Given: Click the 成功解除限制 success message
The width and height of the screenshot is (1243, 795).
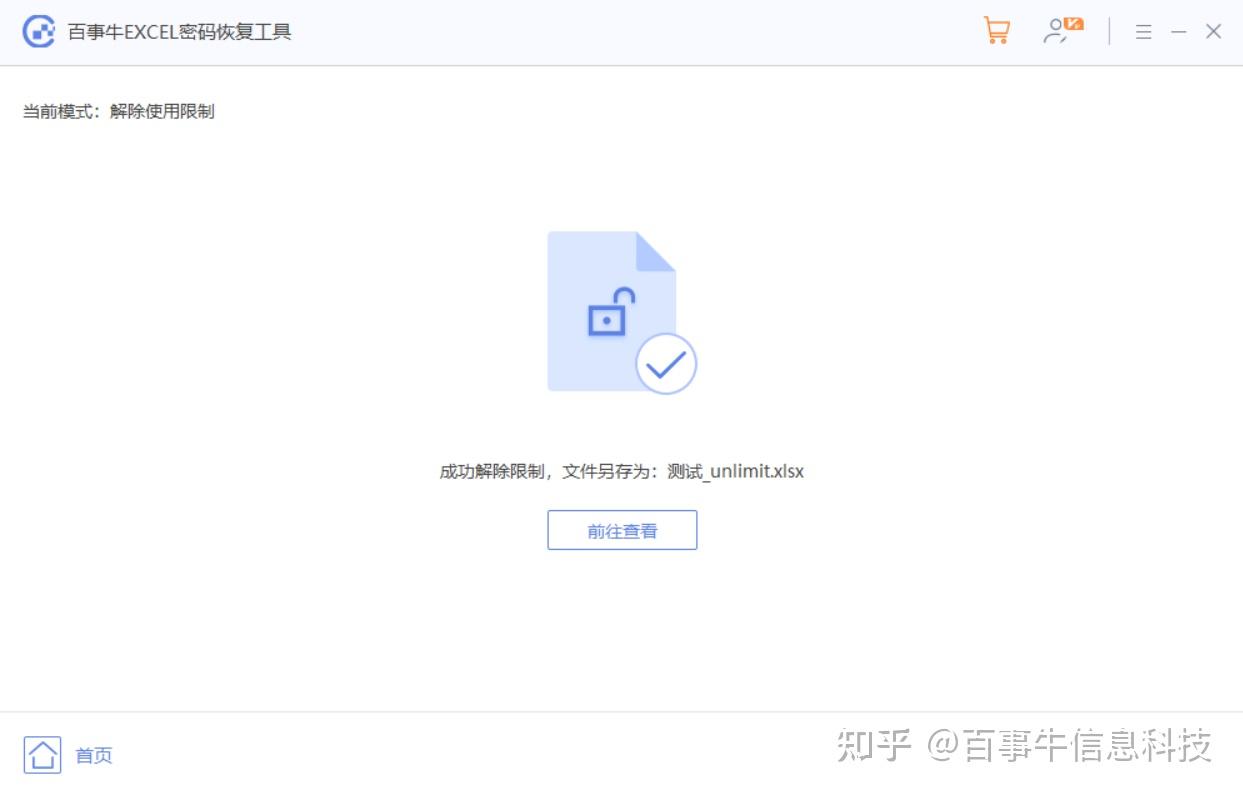Looking at the screenshot, I should 494,471.
